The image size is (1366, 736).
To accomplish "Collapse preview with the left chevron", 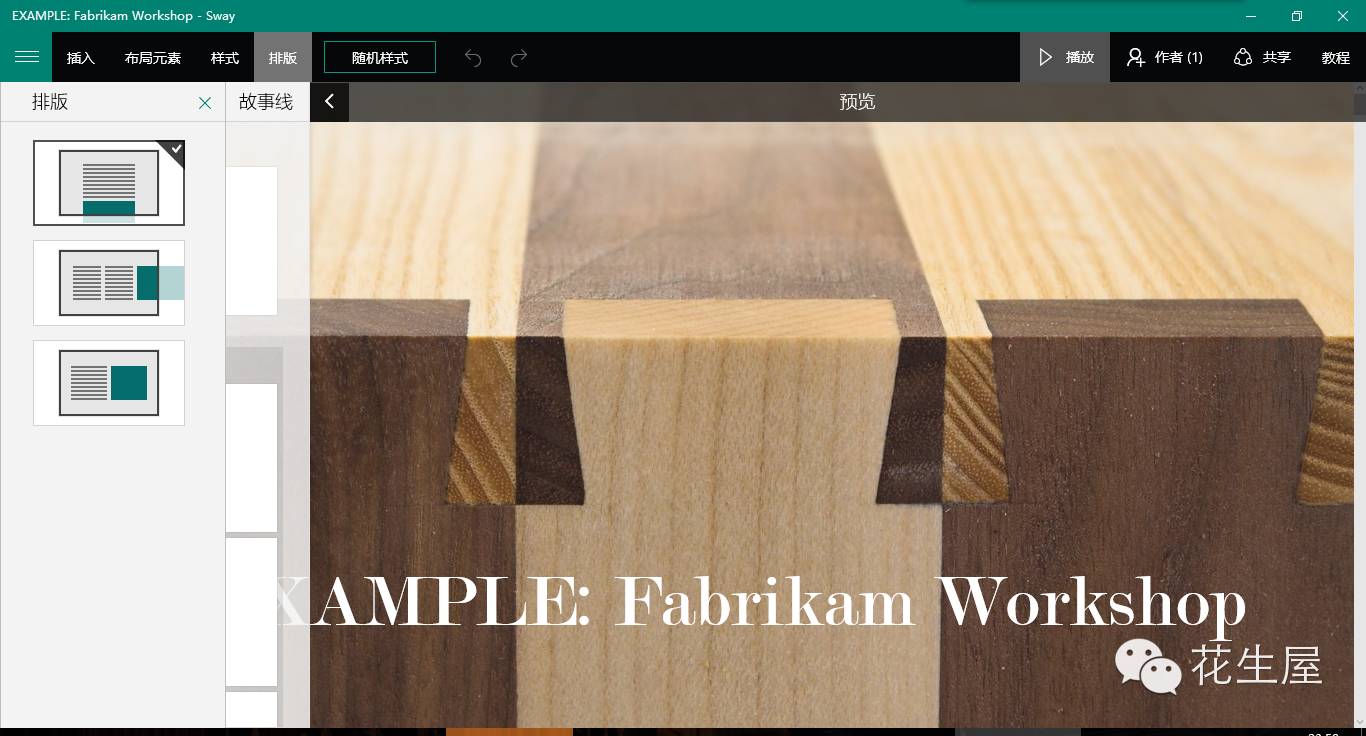I will coord(329,101).
